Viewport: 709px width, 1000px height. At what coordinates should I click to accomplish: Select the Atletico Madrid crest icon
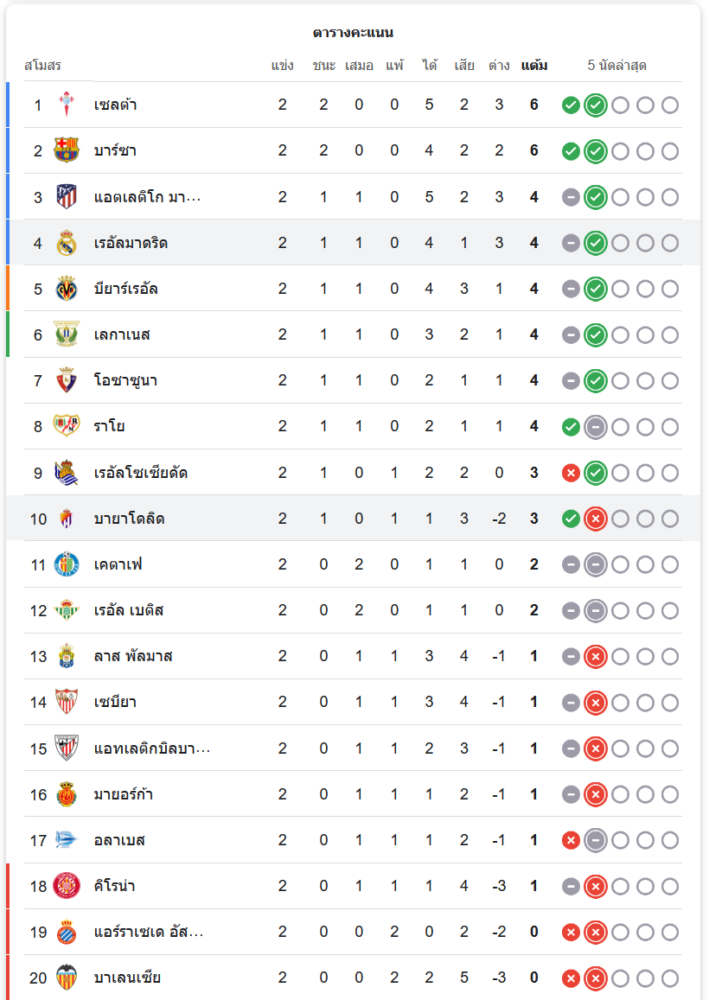click(66, 196)
